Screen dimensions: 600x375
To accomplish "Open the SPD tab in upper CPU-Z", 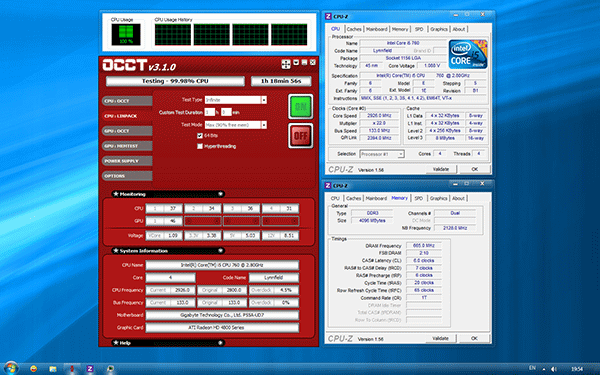I will tap(419, 29).
